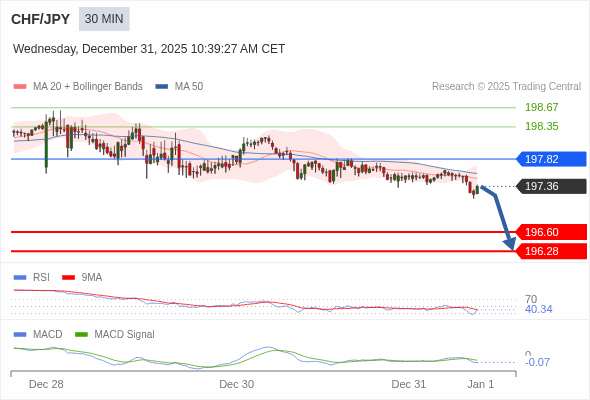Click the 198.67 resistance level label
Viewport: 590px width, 400px height.
[x=541, y=107]
